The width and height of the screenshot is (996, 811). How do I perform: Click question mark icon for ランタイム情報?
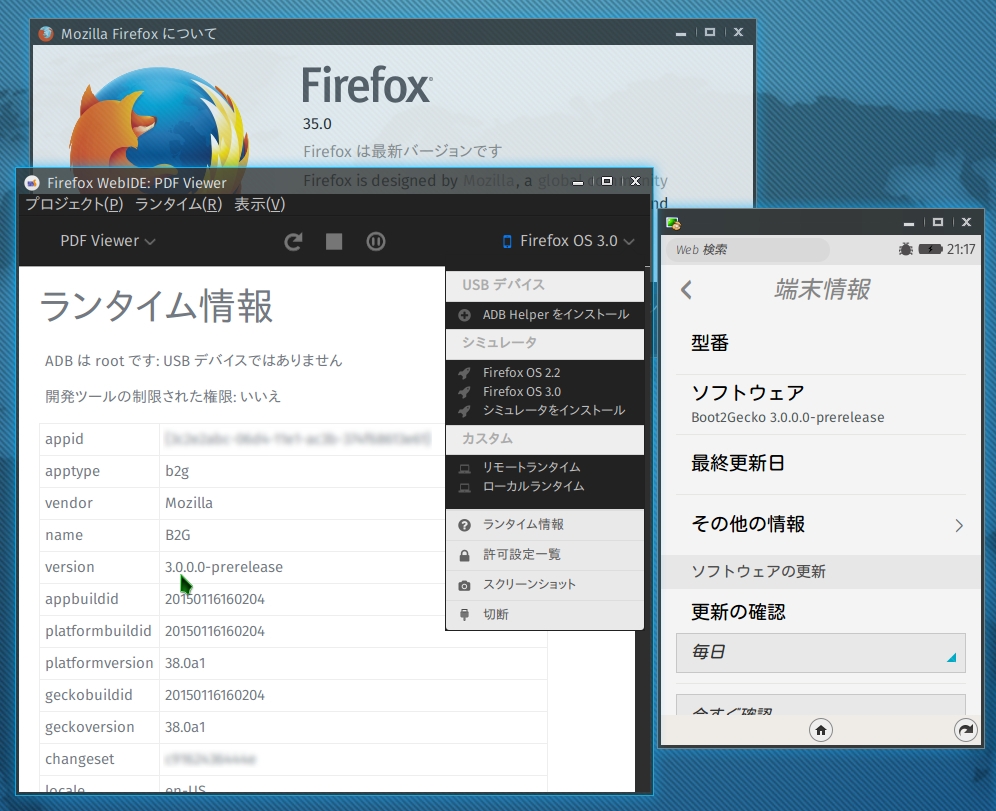464,525
